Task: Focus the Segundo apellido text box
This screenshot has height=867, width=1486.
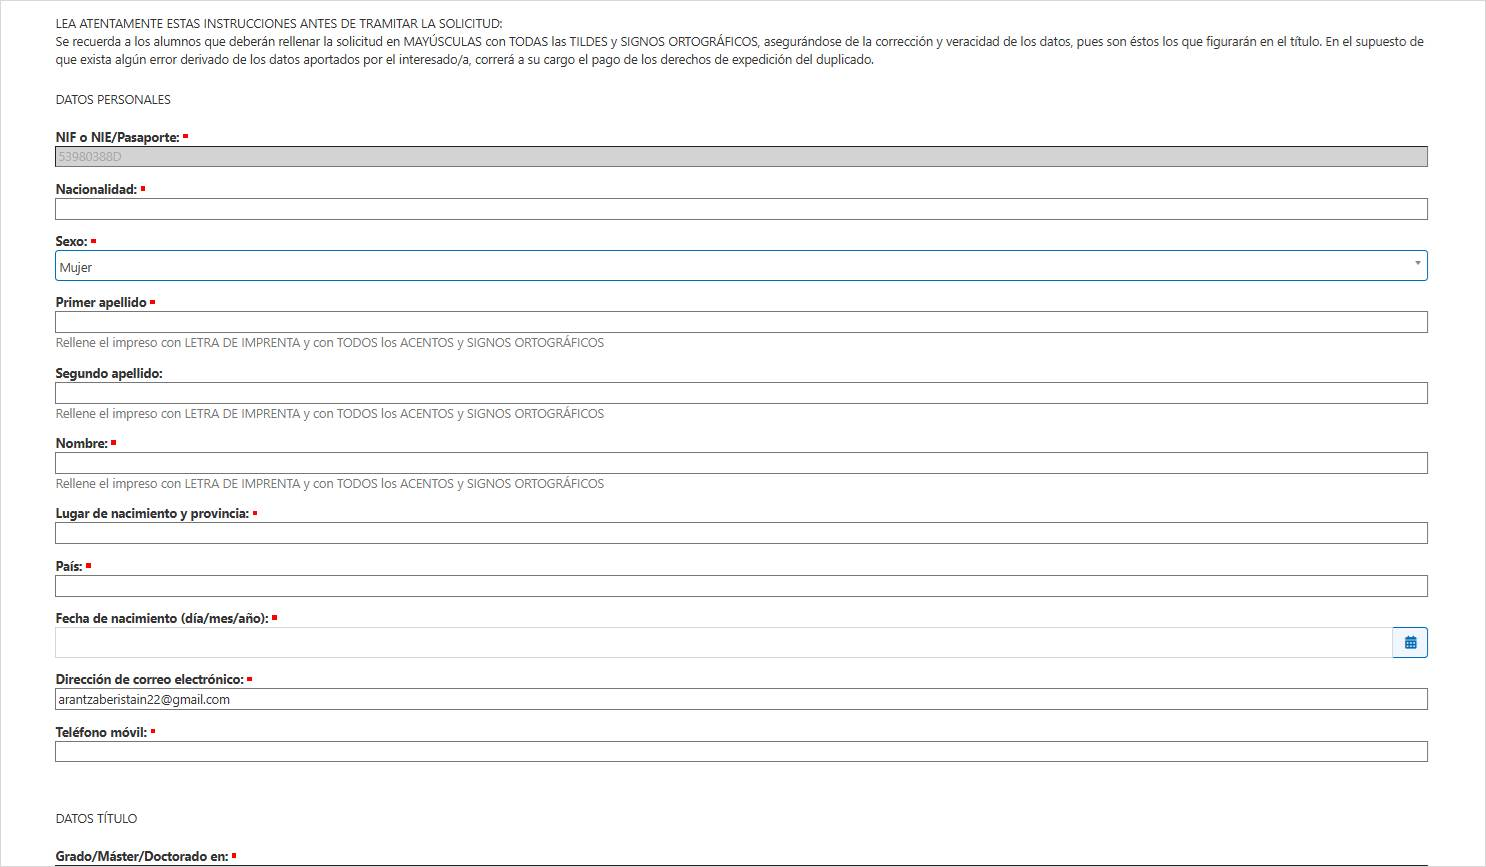Action: pyautogui.click(x=741, y=393)
